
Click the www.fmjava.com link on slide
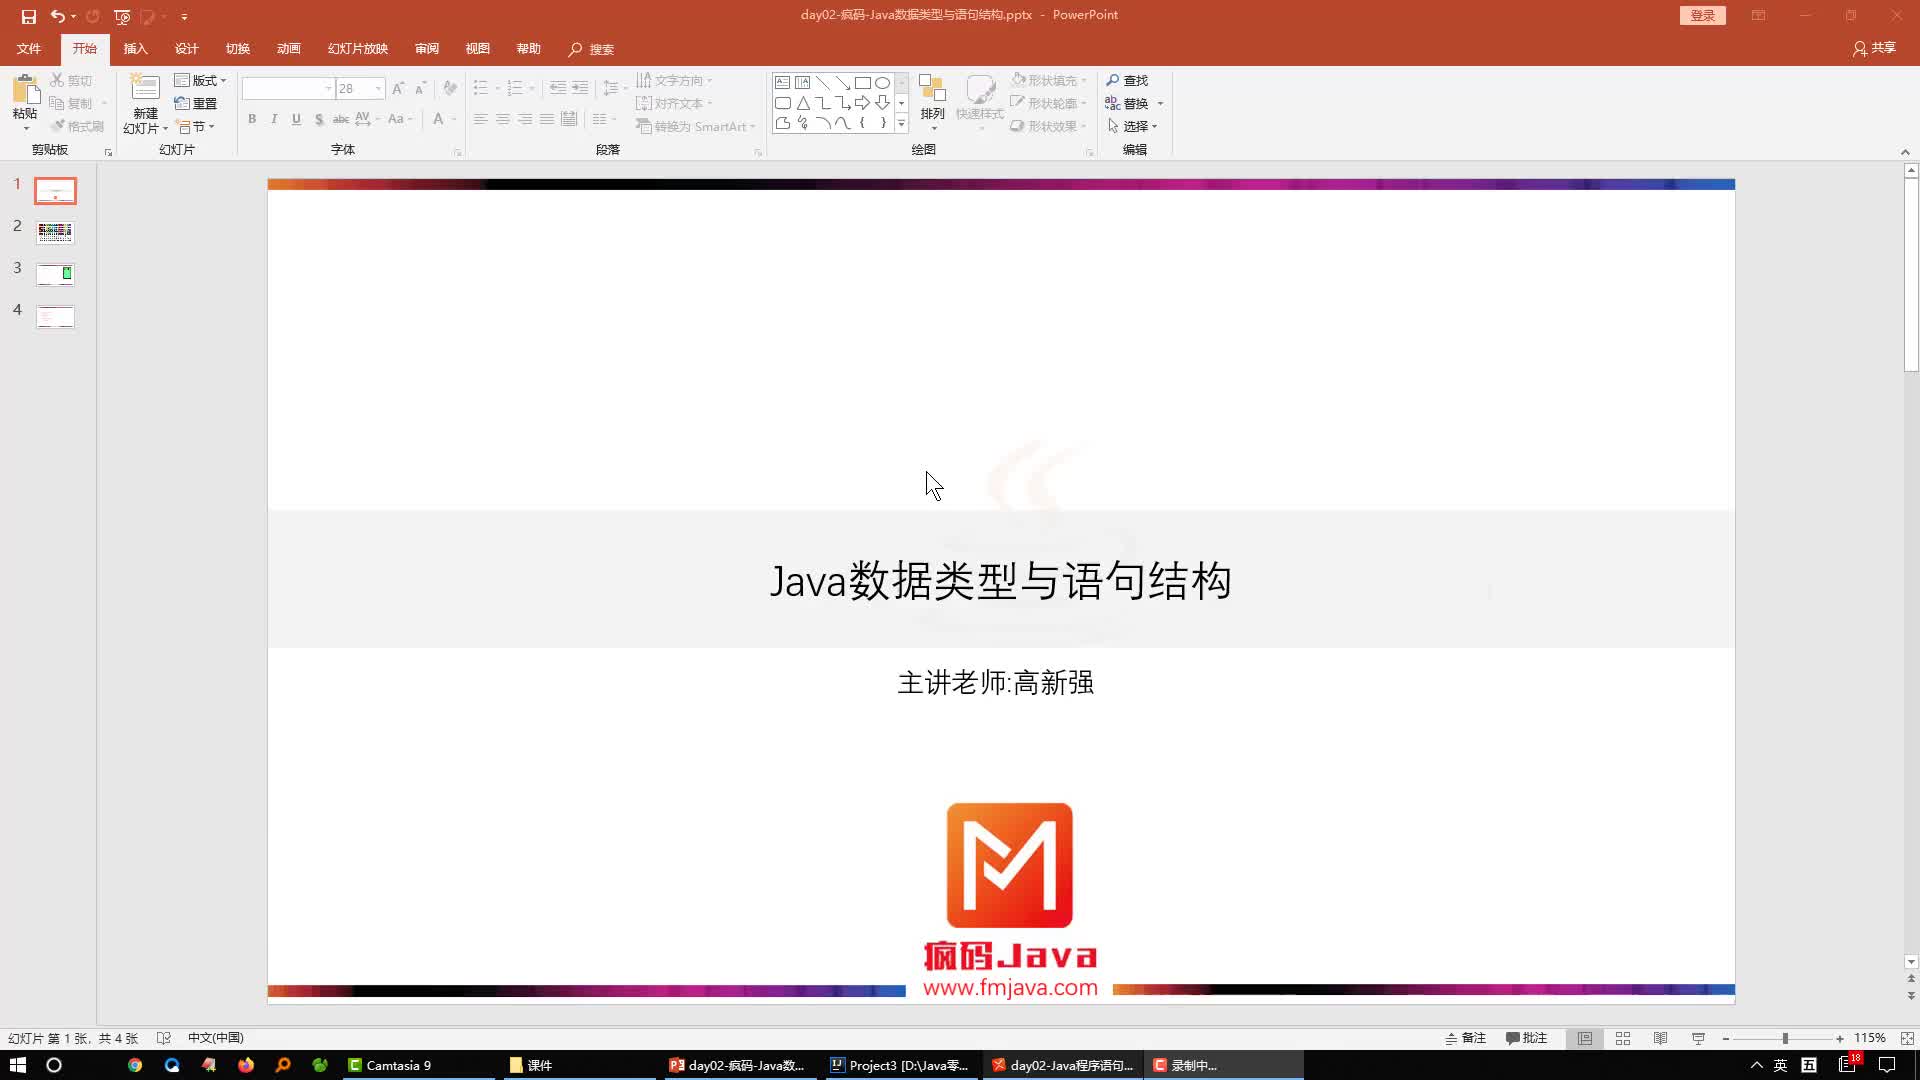(1010, 988)
